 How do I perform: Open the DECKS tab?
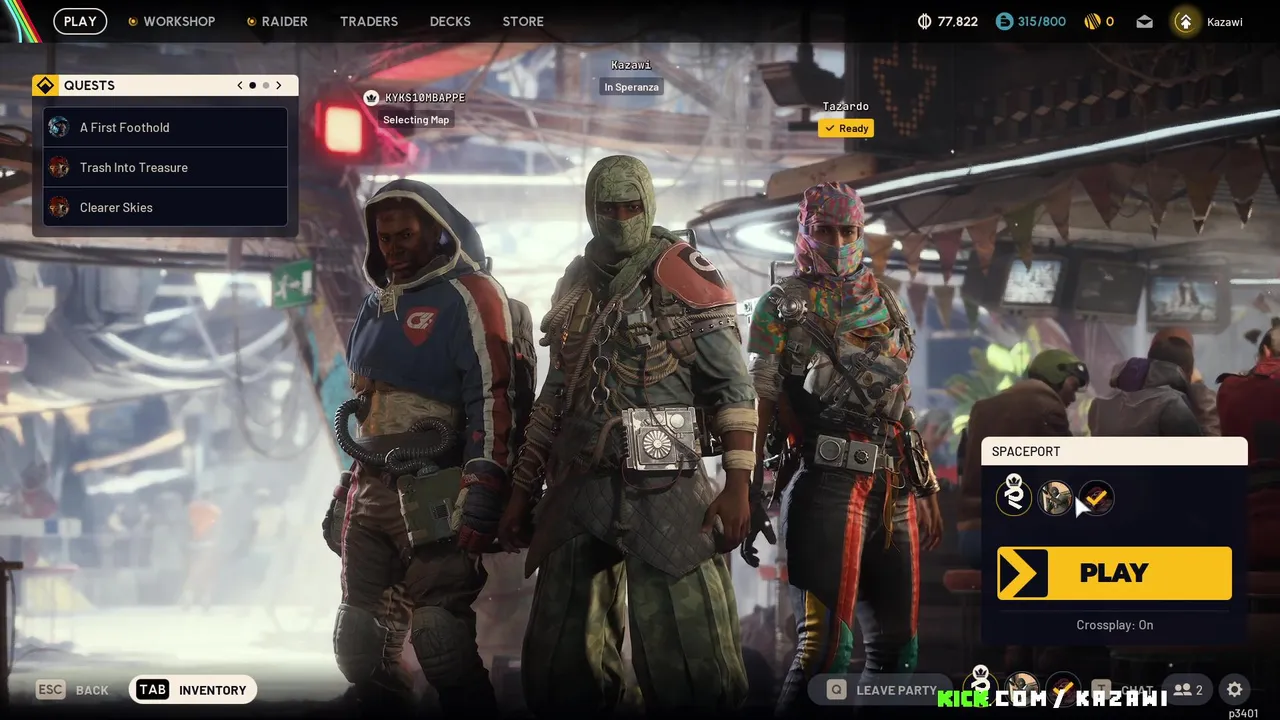450,21
